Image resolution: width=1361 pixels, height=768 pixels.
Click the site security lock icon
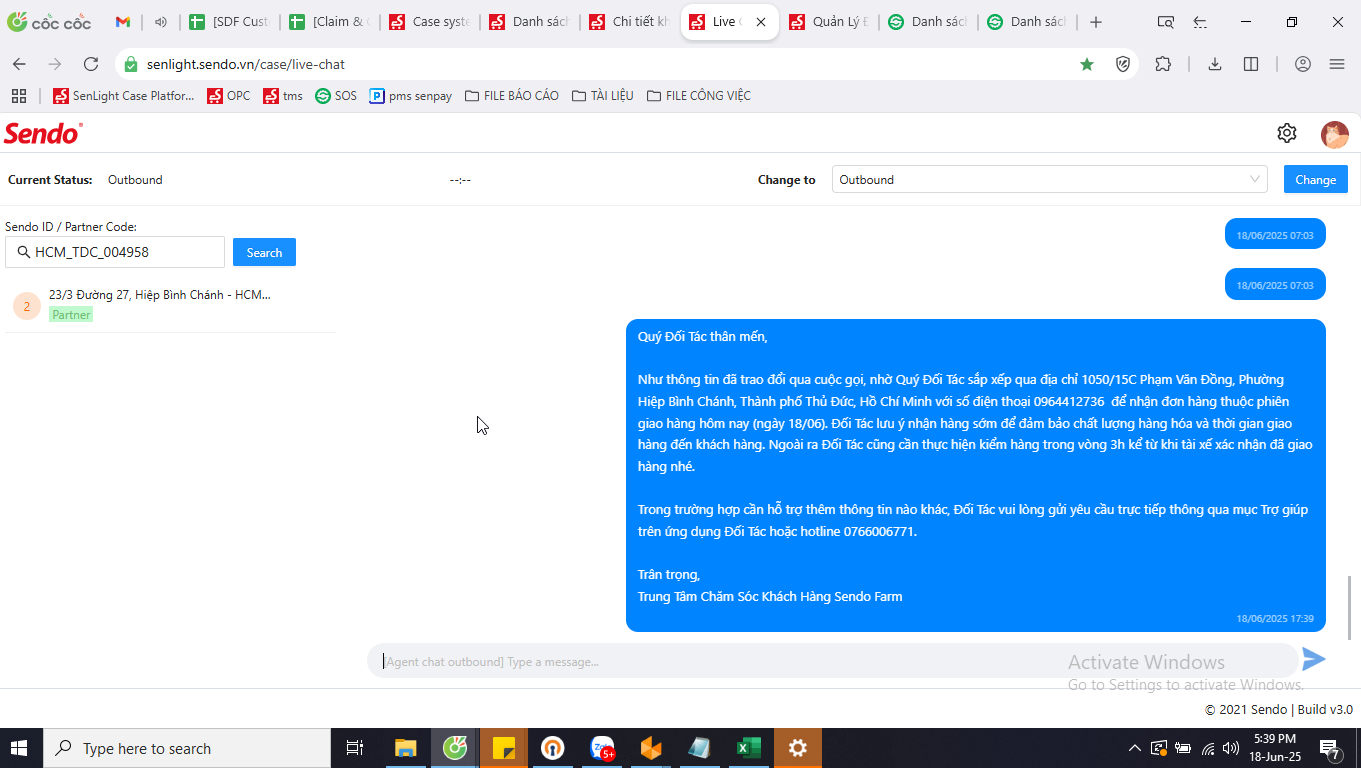(x=130, y=64)
